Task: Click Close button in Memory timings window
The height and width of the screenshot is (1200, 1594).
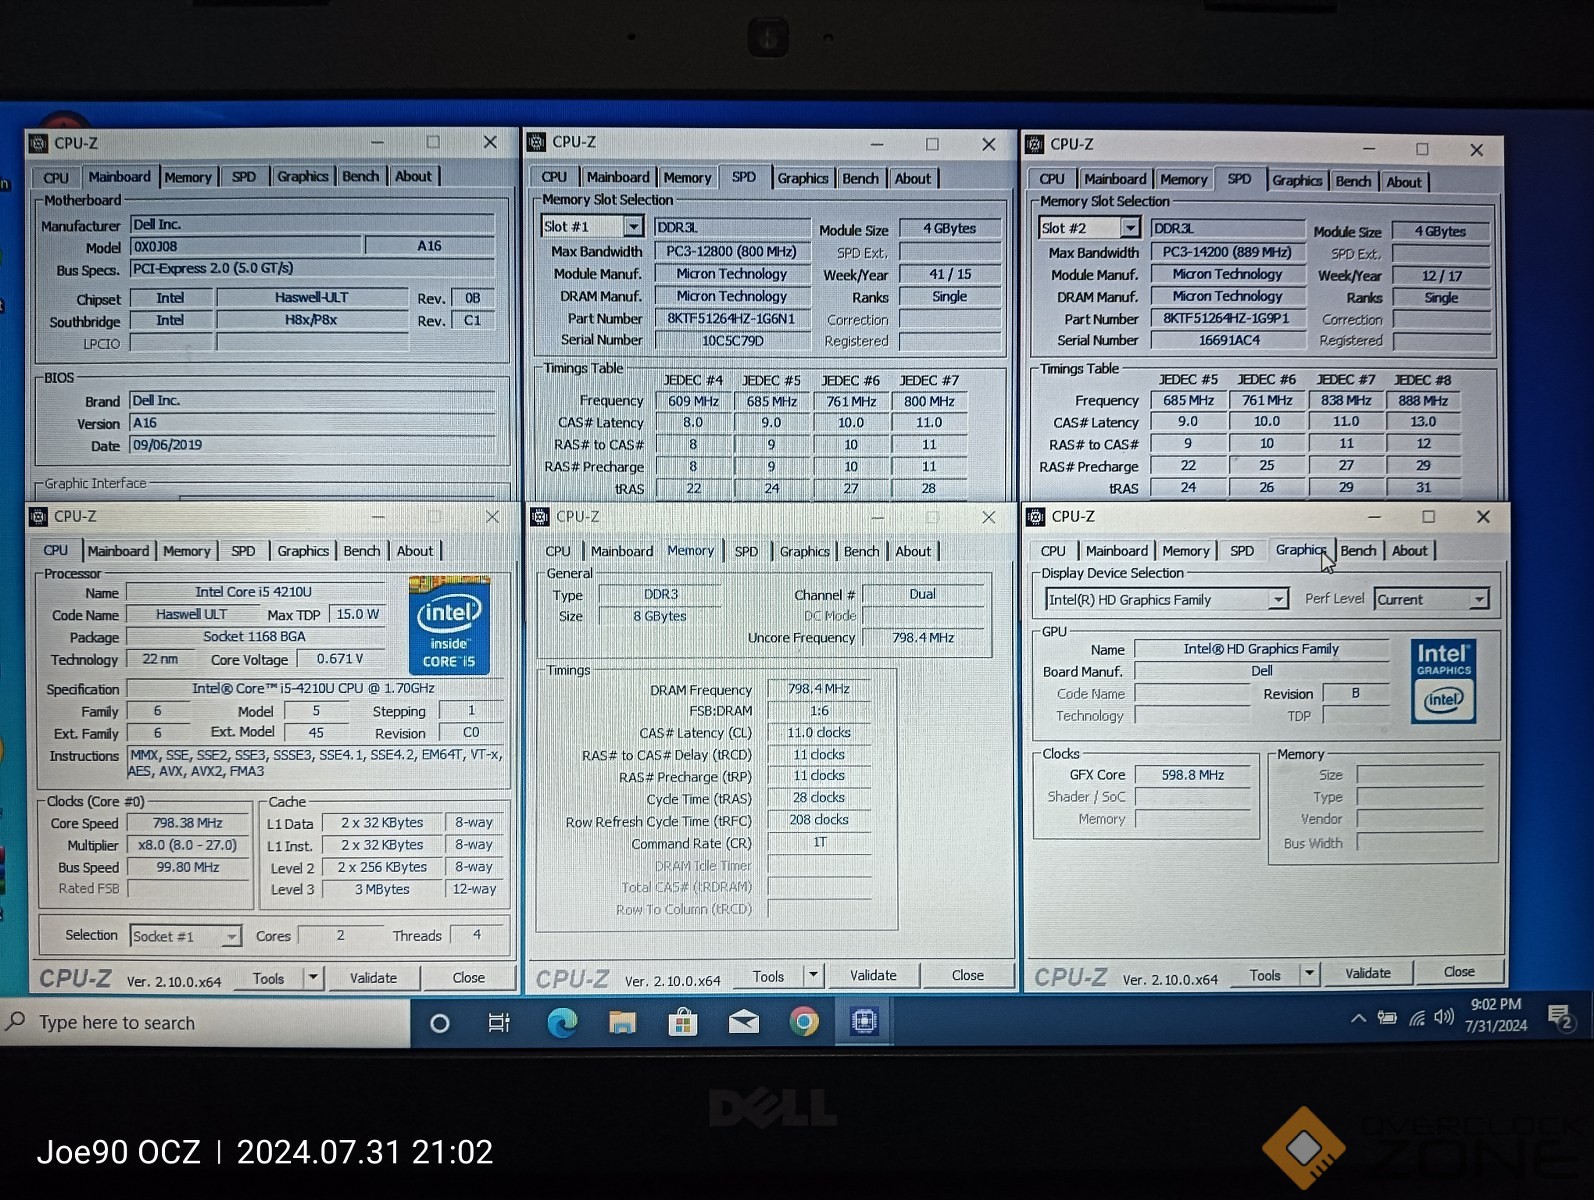Action: 967,975
